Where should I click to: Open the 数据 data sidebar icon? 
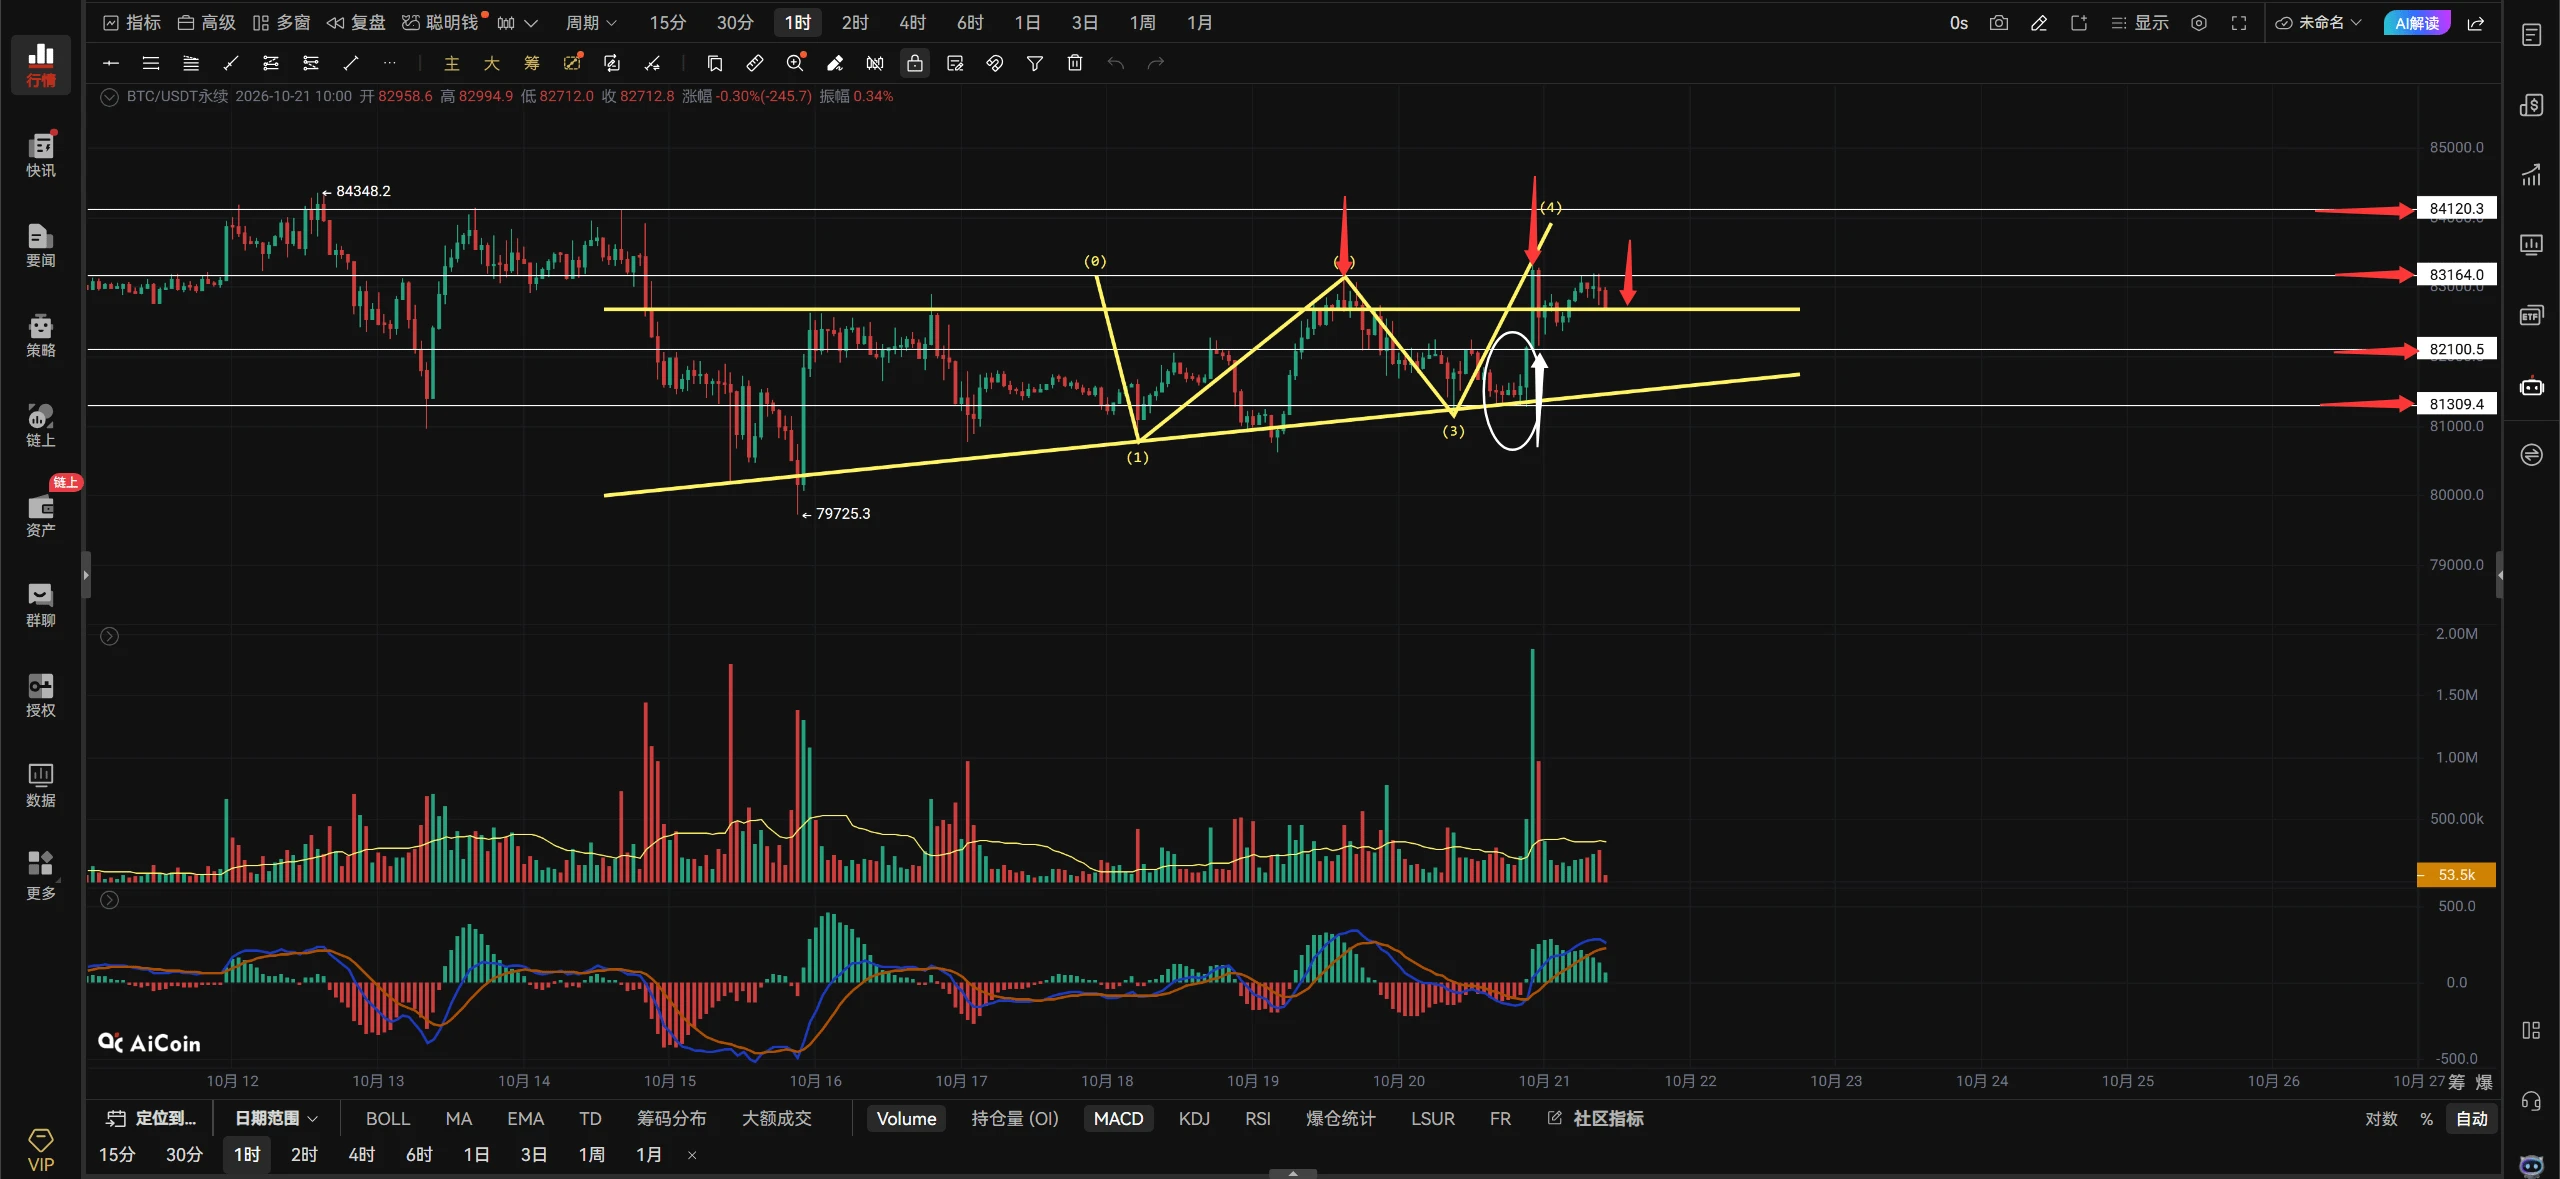click(x=41, y=785)
